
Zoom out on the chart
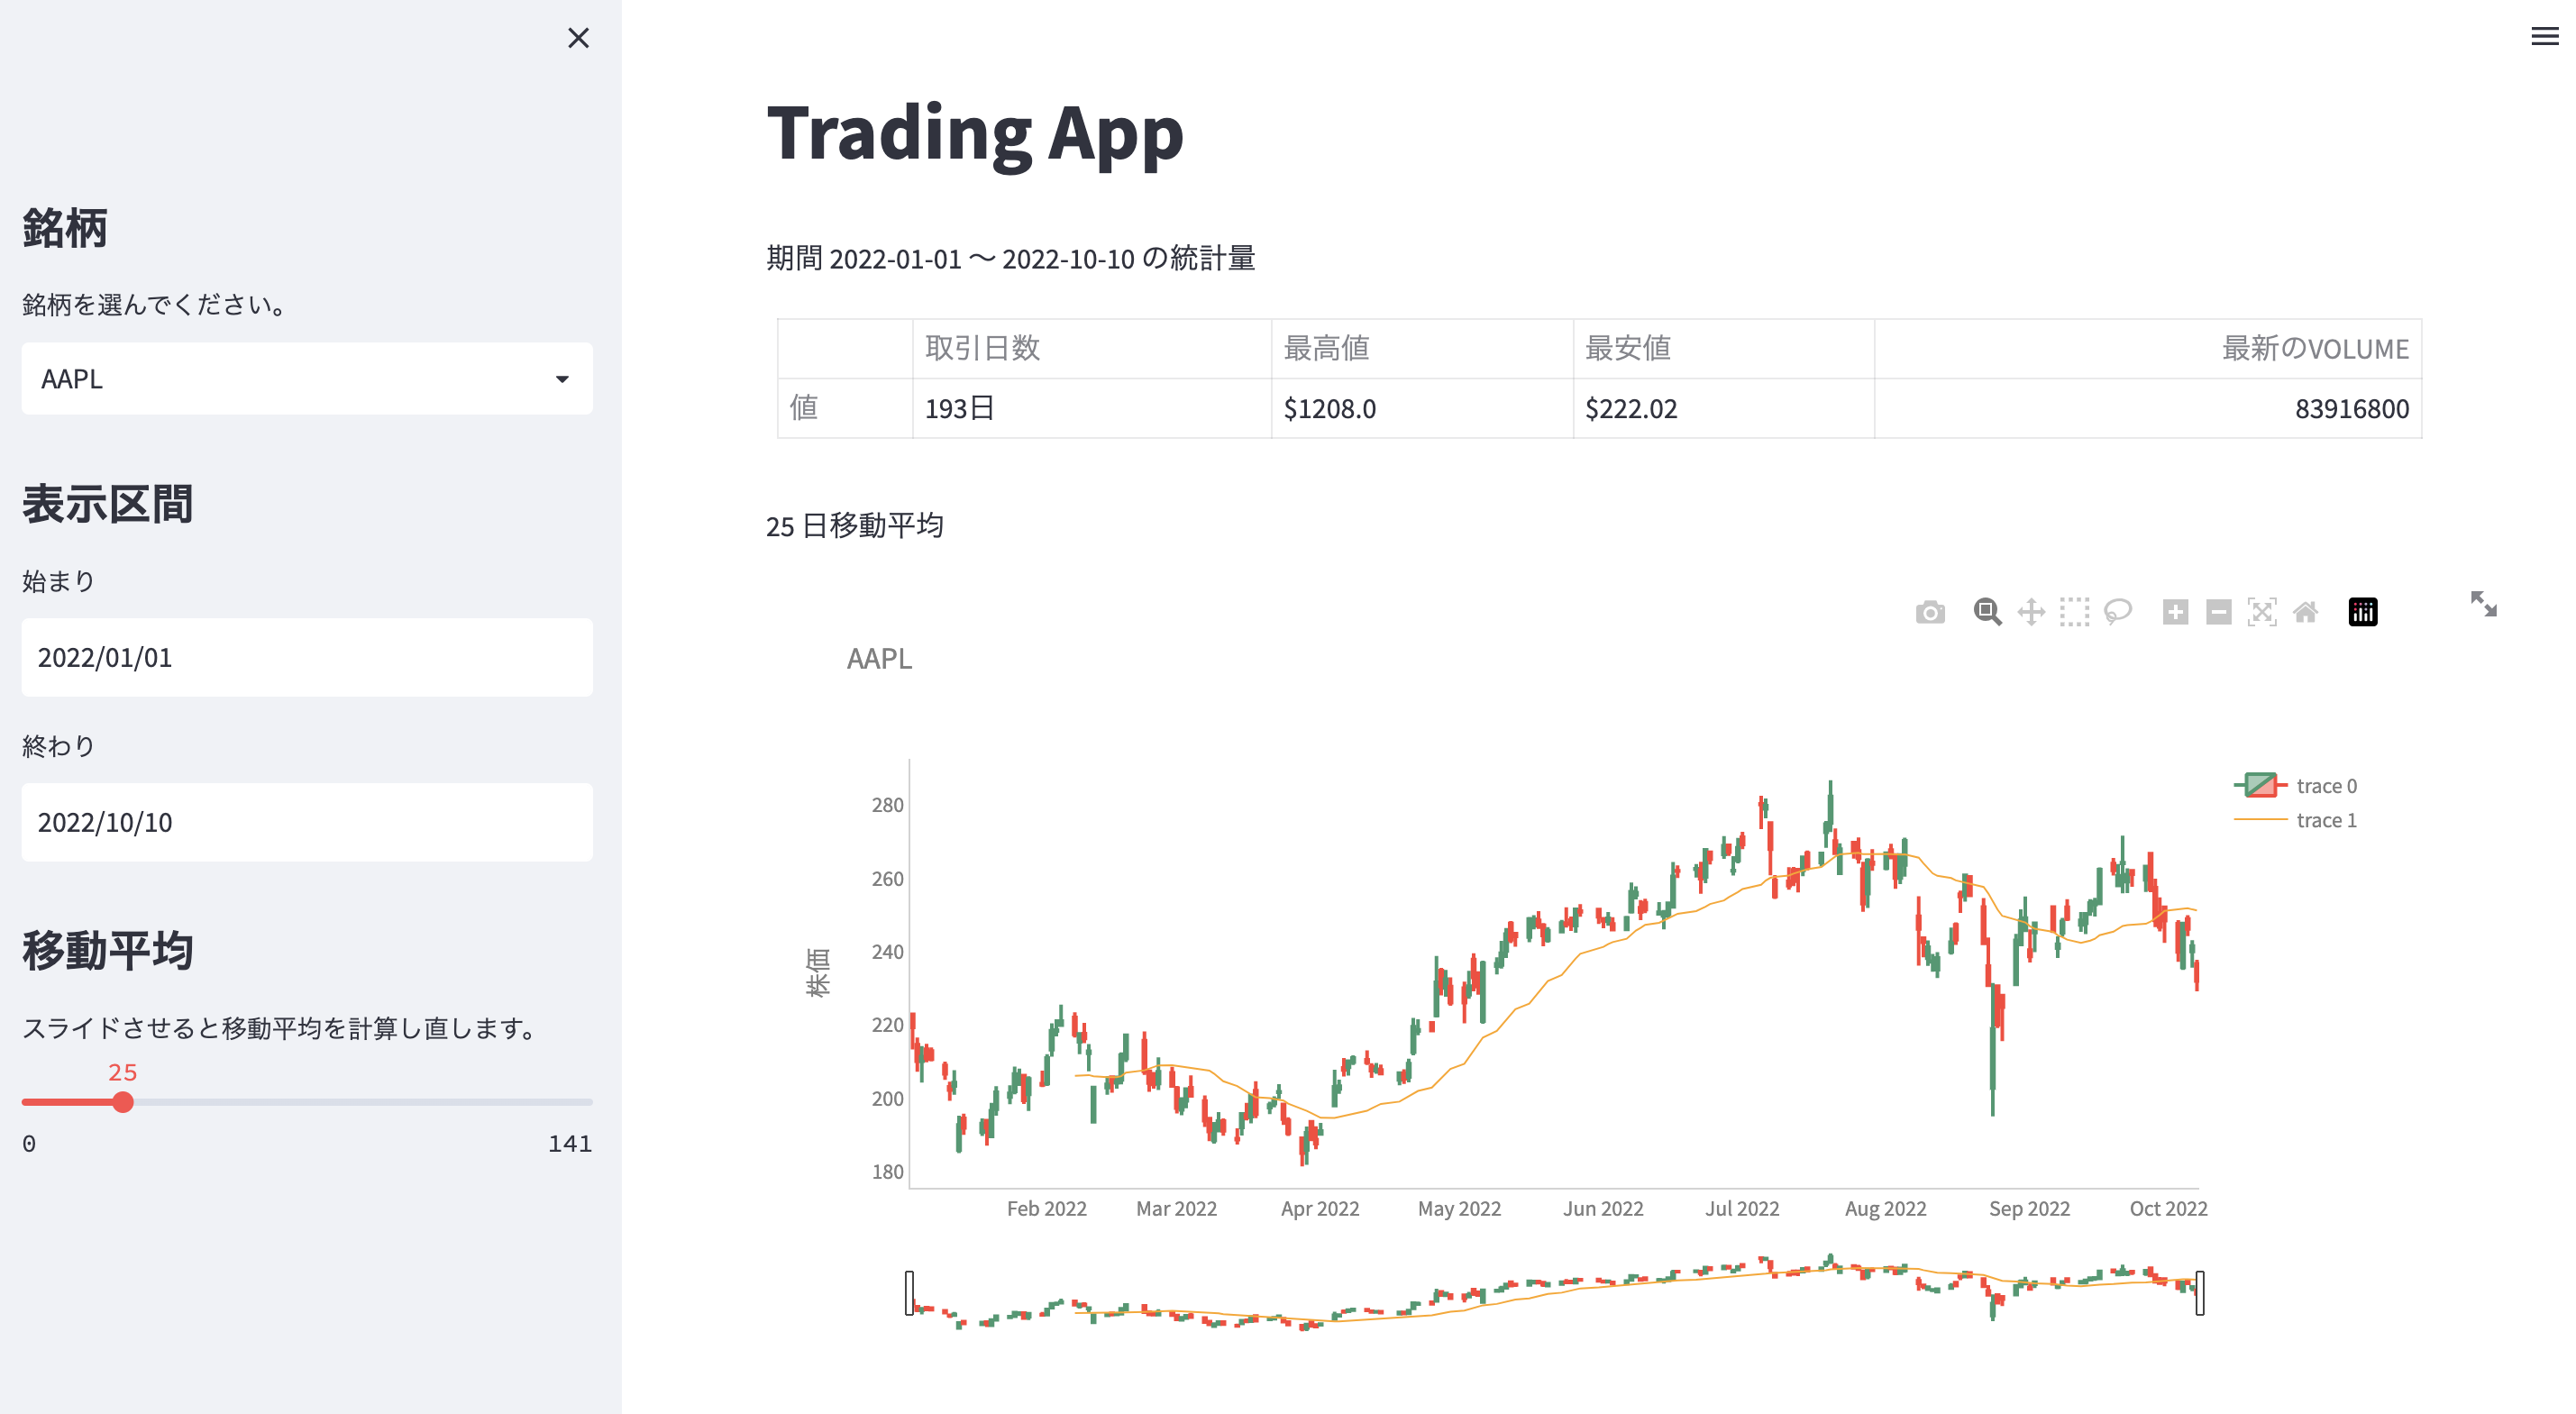click(x=2219, y=611)
